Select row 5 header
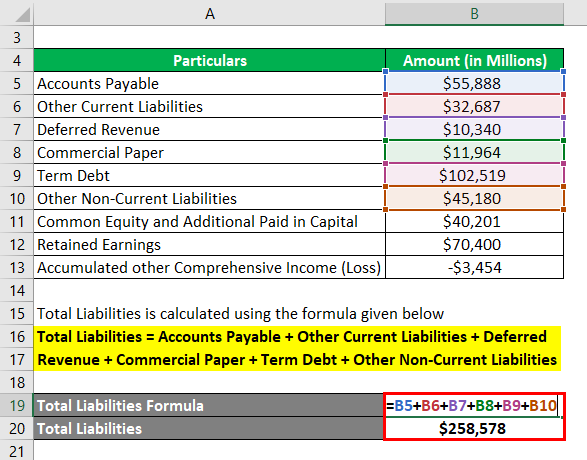The image size is (587, 460). click(x=17, y=83)
